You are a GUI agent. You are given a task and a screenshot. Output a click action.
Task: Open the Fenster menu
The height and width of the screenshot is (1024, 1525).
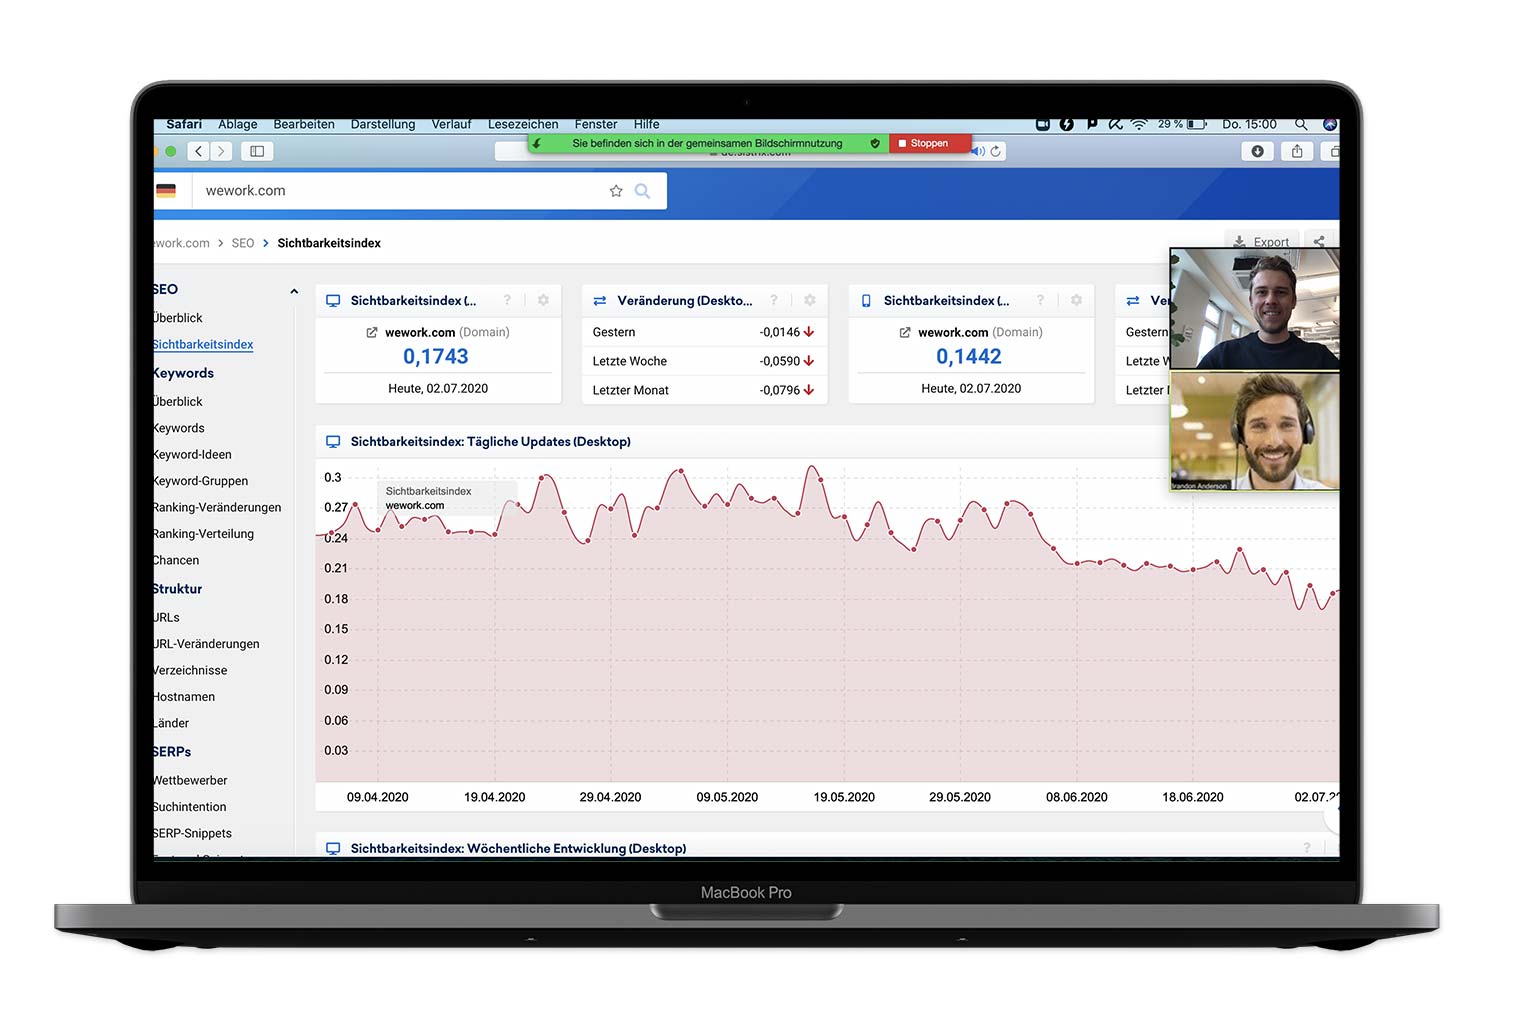[x=596, y=124]
